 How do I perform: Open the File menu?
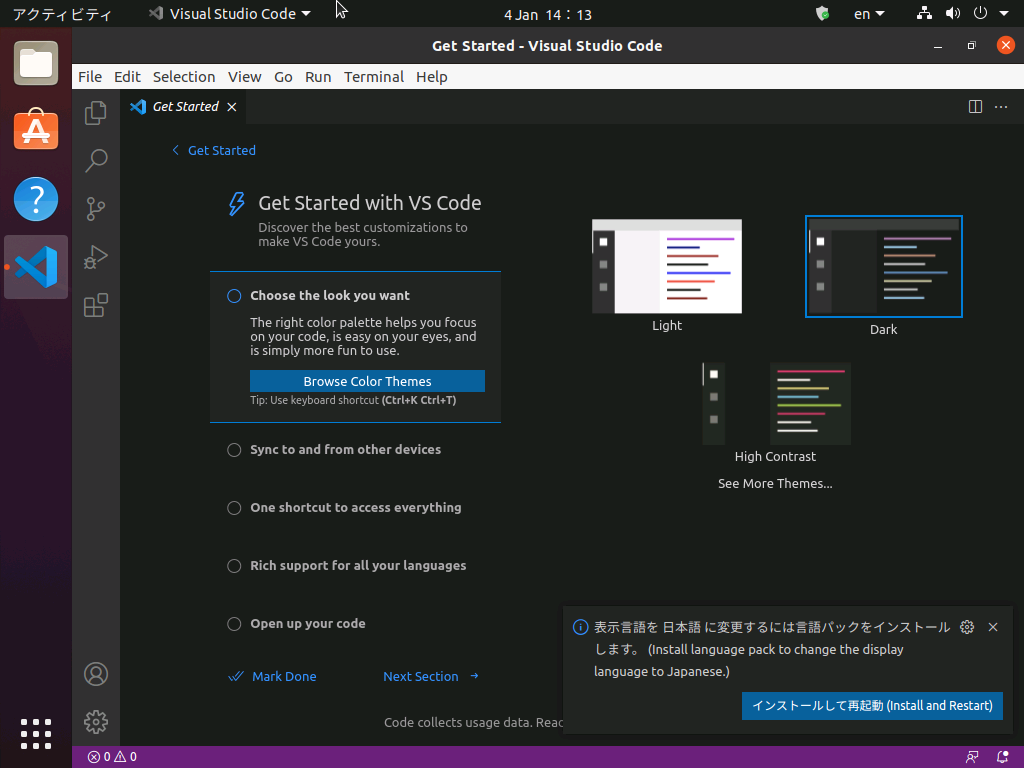click(90, 77)
